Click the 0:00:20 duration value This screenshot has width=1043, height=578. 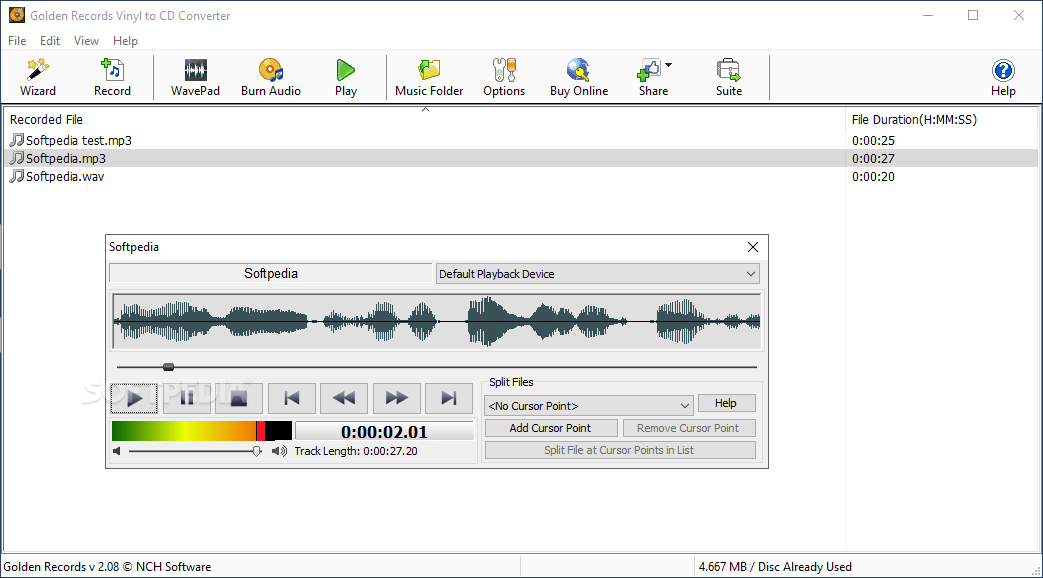(873, 176)
